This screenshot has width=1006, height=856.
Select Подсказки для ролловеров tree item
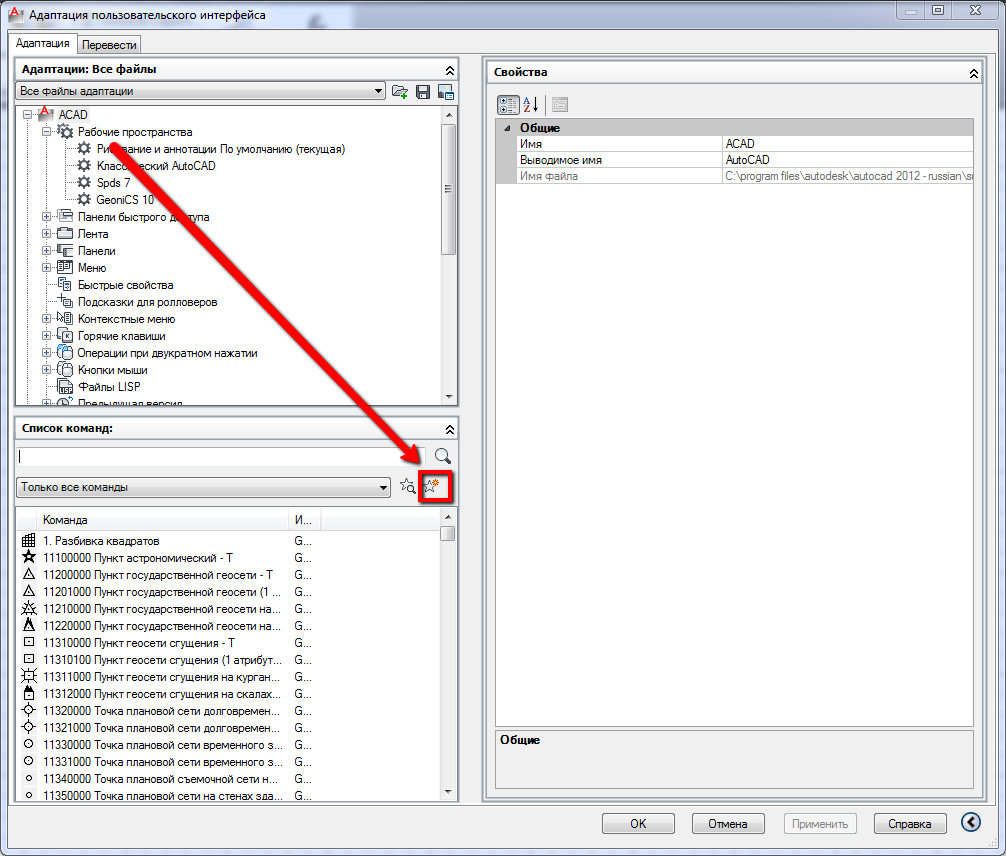pyautogui.click(x=148, y=302)
